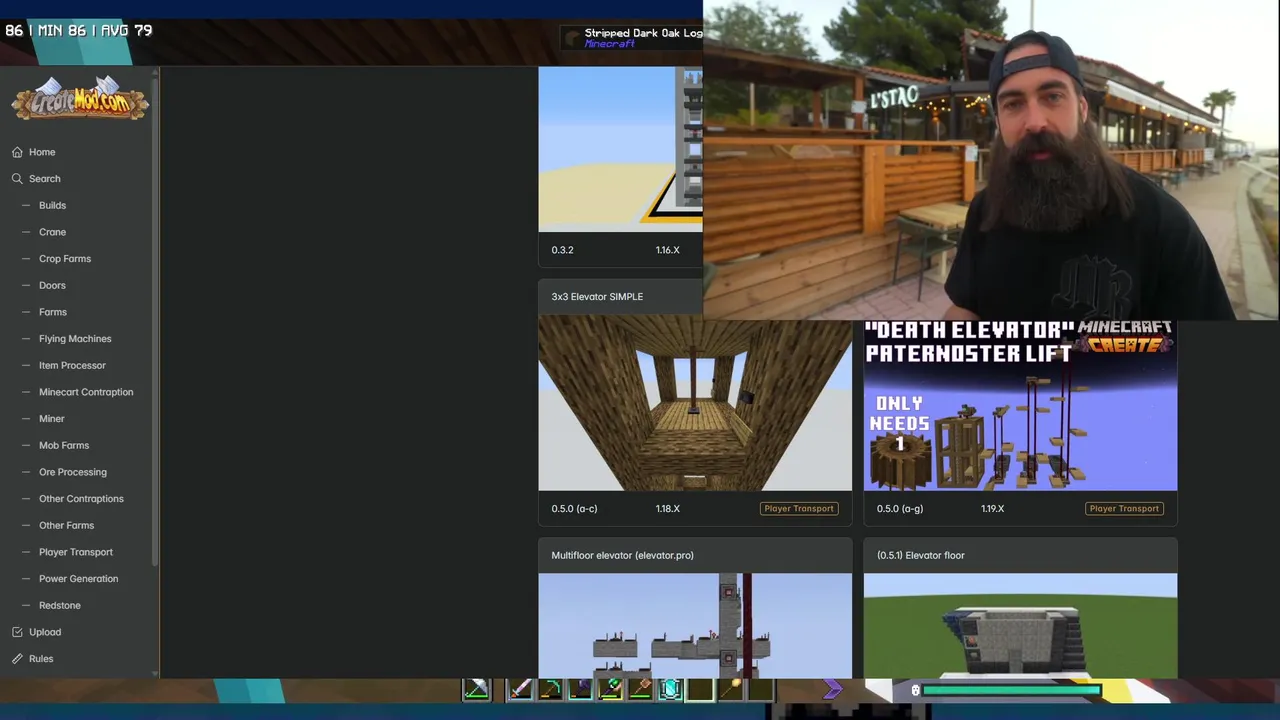Image resolution: width=1280 pixels, height=720 pixels.
Task: Select the cyan gem hotbar slot
Action: coord(670,689)
